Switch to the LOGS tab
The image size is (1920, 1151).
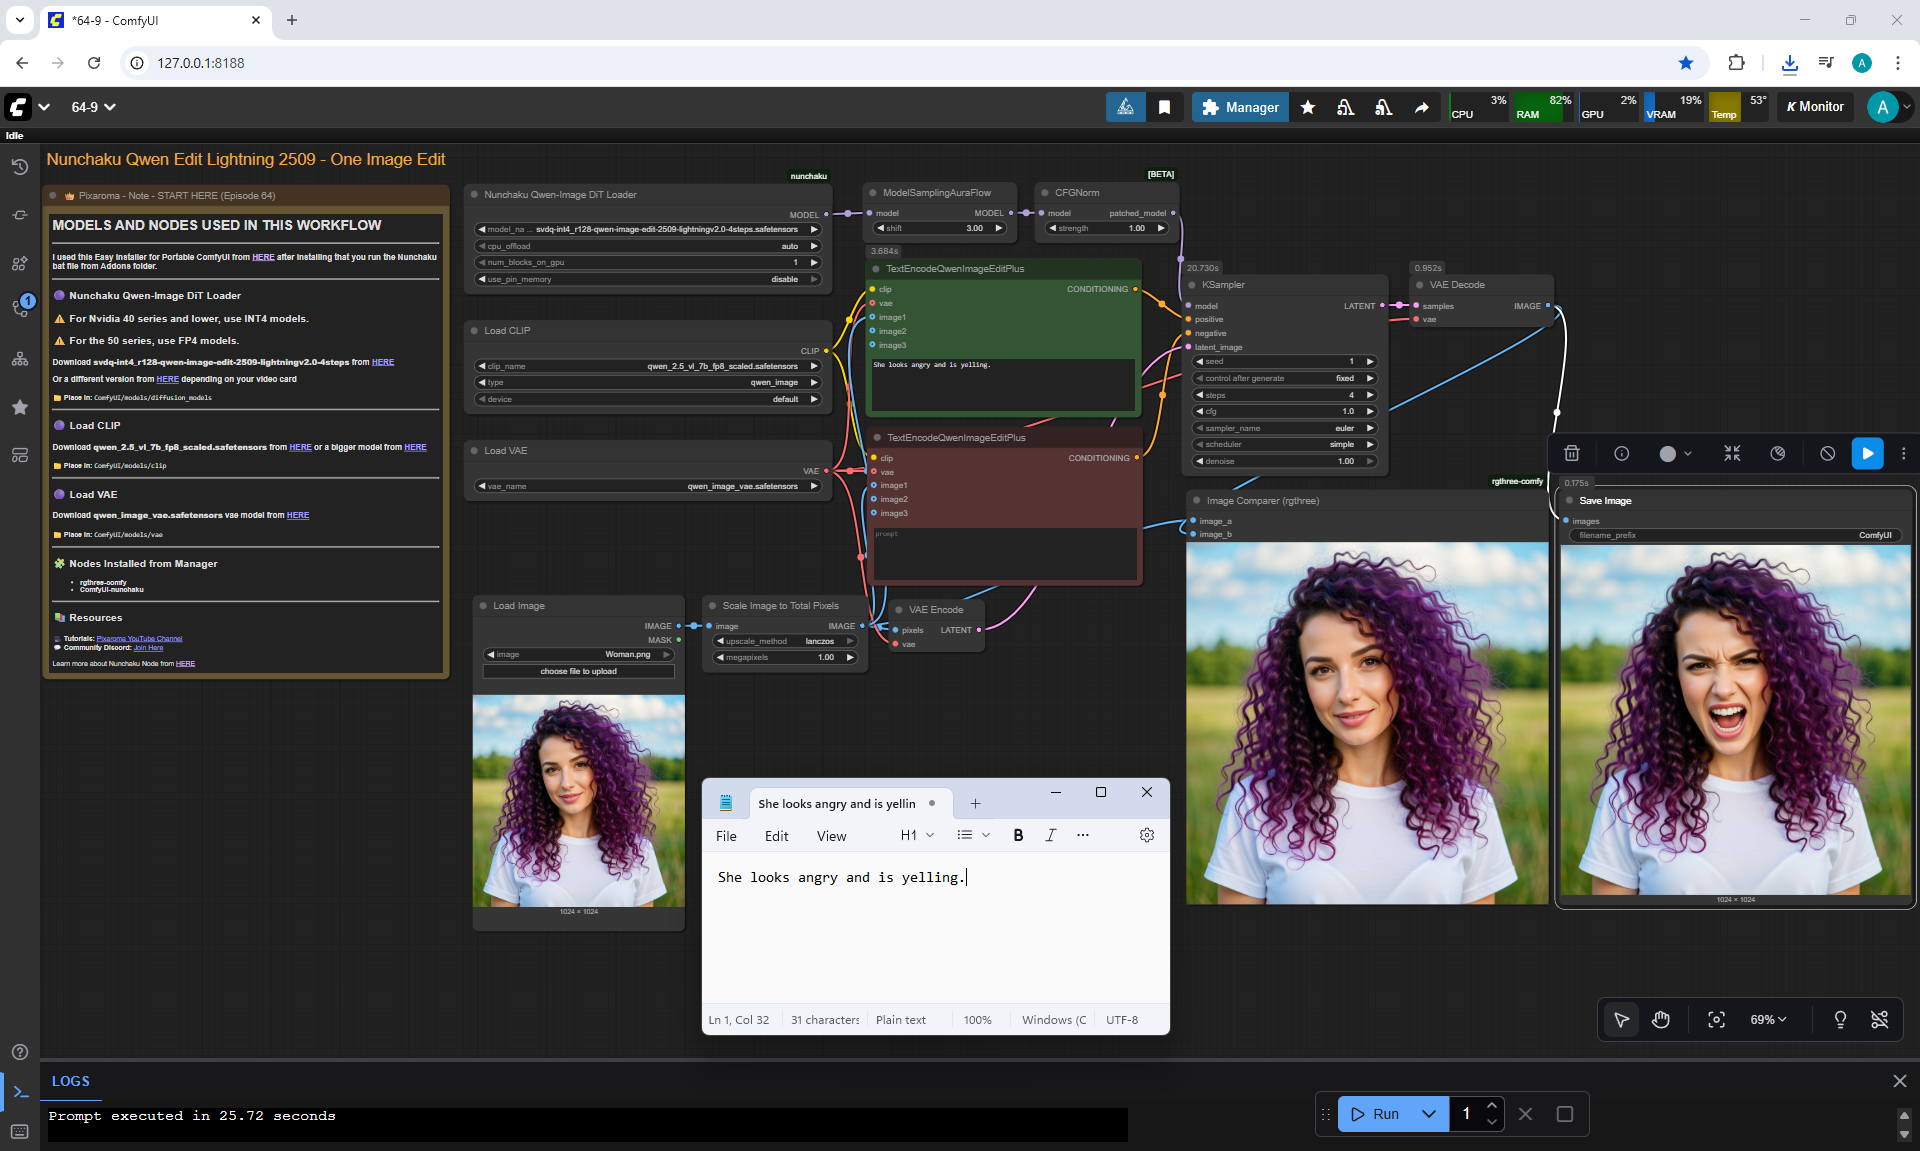70,1081
